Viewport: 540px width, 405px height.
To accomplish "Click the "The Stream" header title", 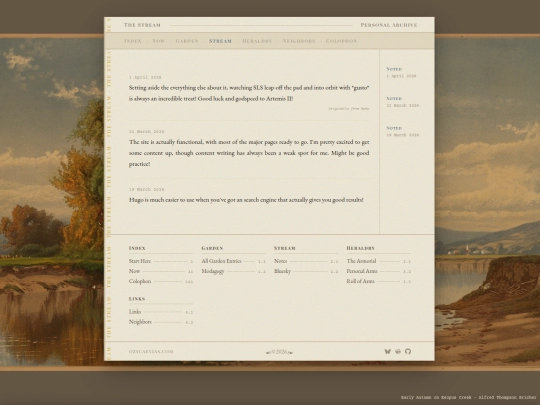I will click(x=142, y=25).
